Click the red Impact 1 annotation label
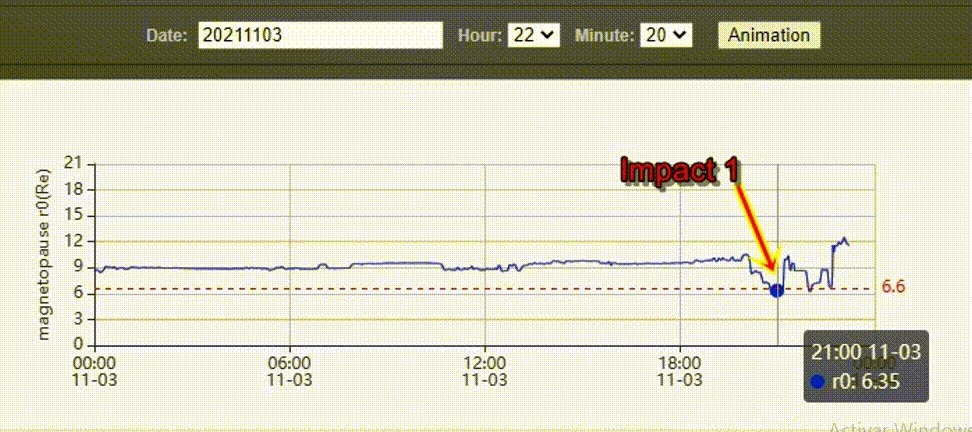 pos(680,171)
